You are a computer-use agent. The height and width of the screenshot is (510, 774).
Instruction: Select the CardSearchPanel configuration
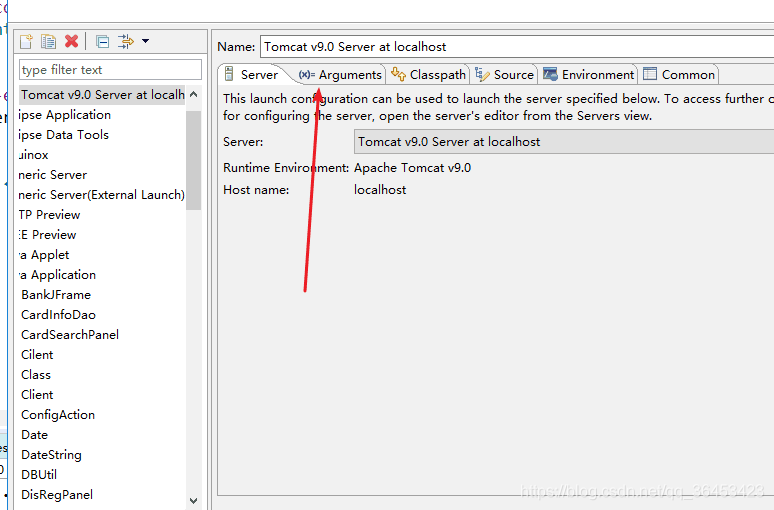[70, 335]
